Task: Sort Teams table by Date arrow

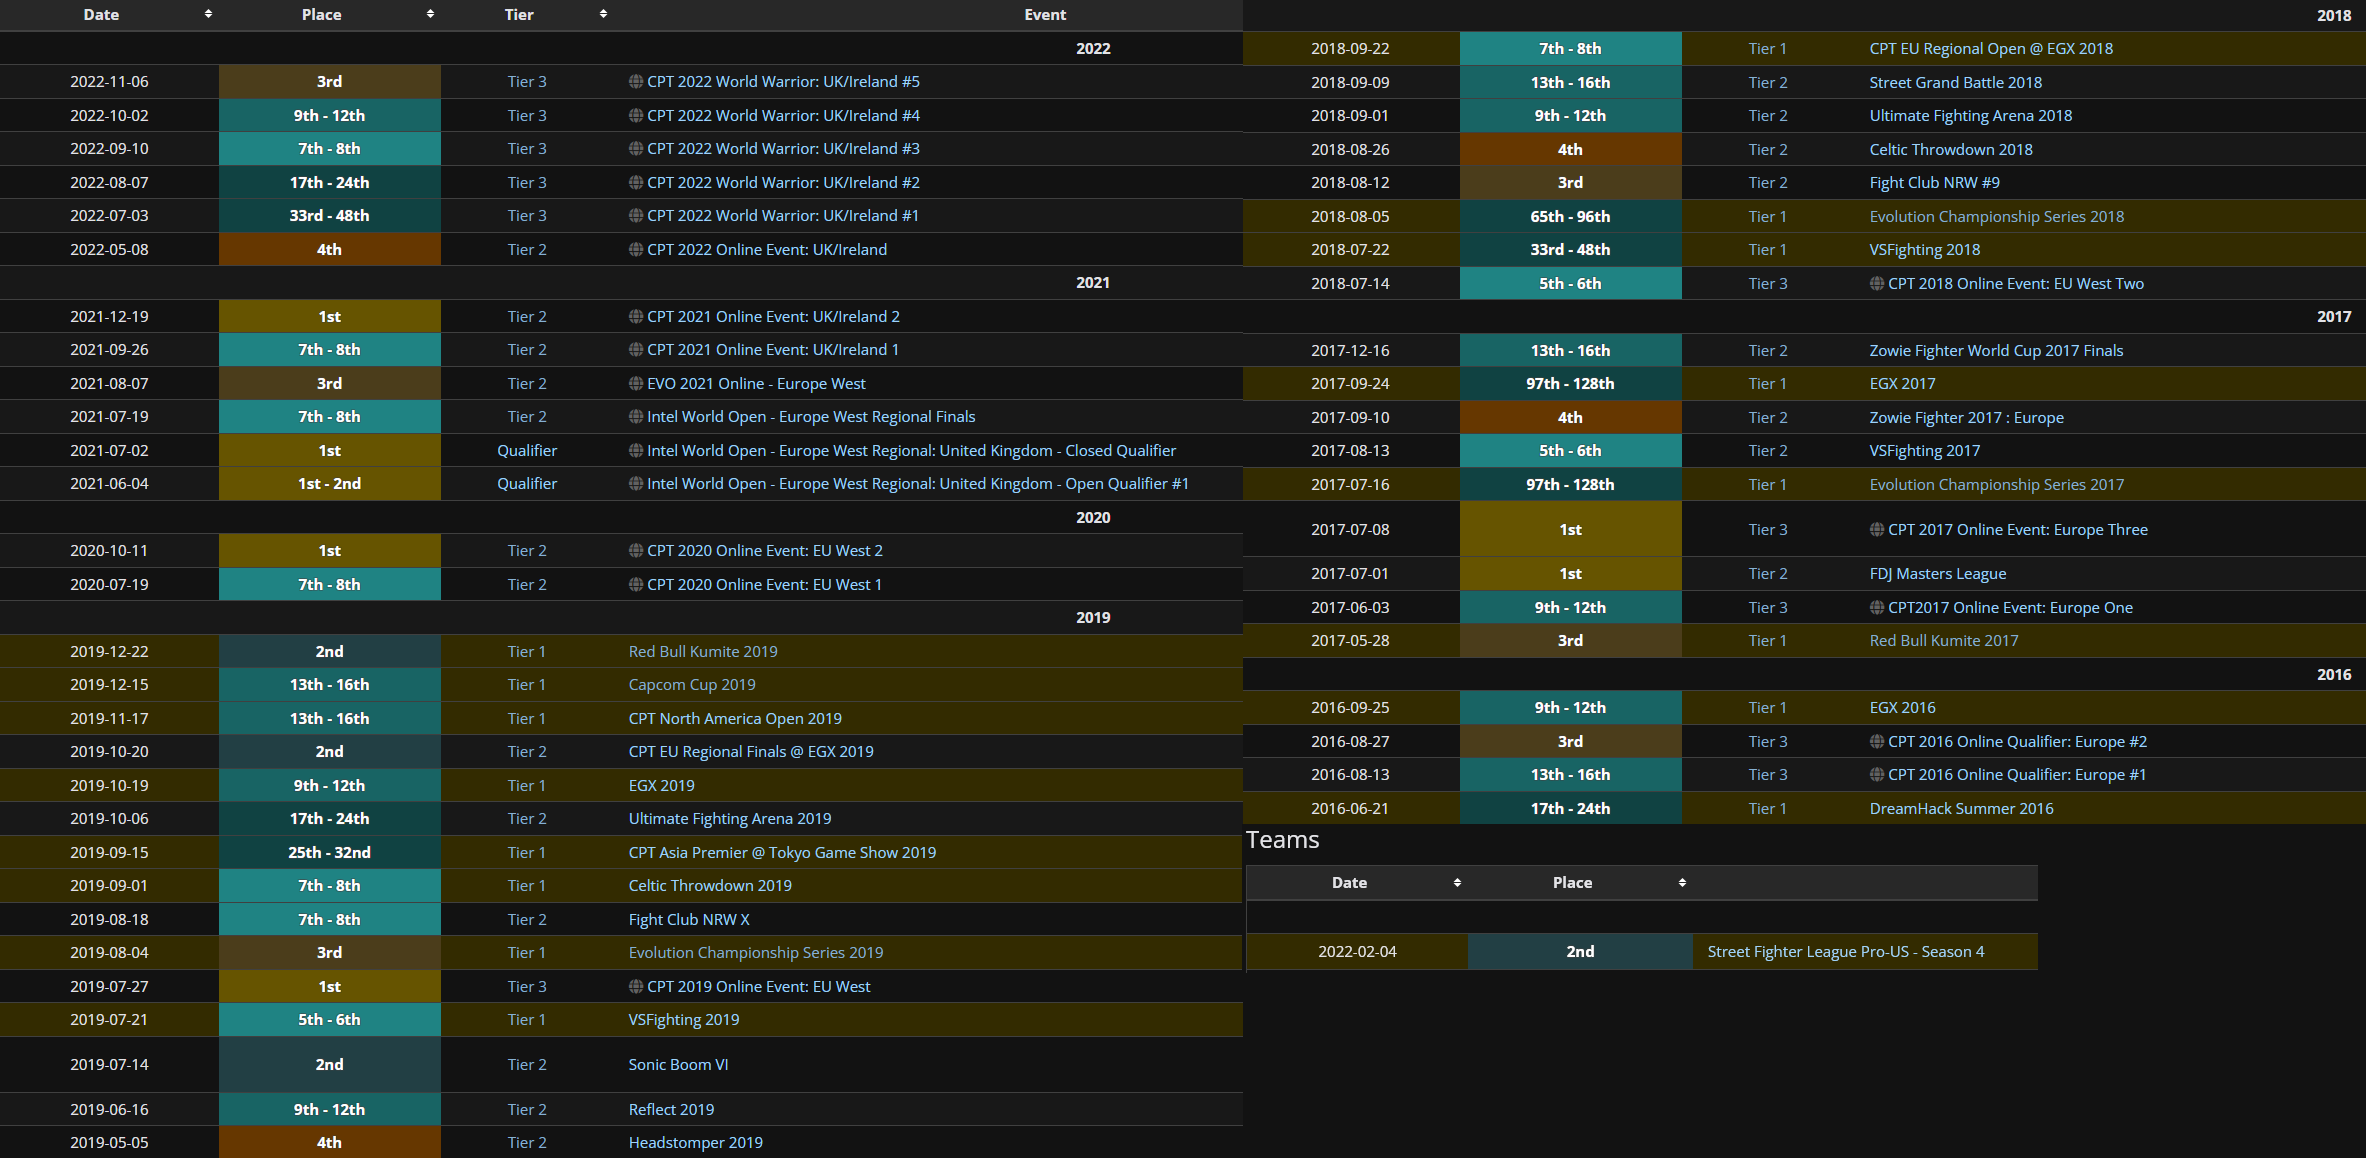Action: click(1457, 882)
